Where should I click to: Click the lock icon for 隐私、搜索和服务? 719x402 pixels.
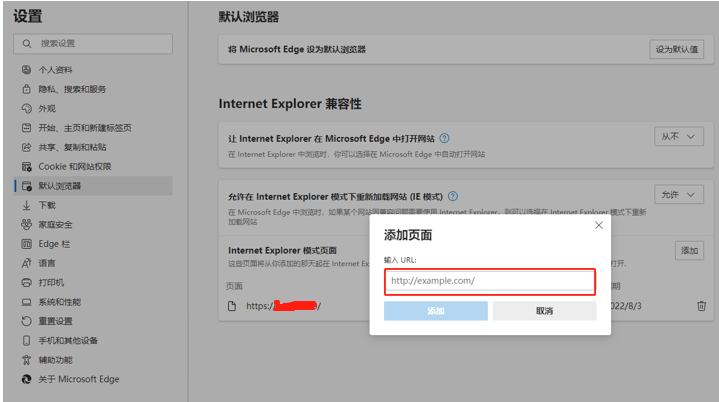coord(26,89)
